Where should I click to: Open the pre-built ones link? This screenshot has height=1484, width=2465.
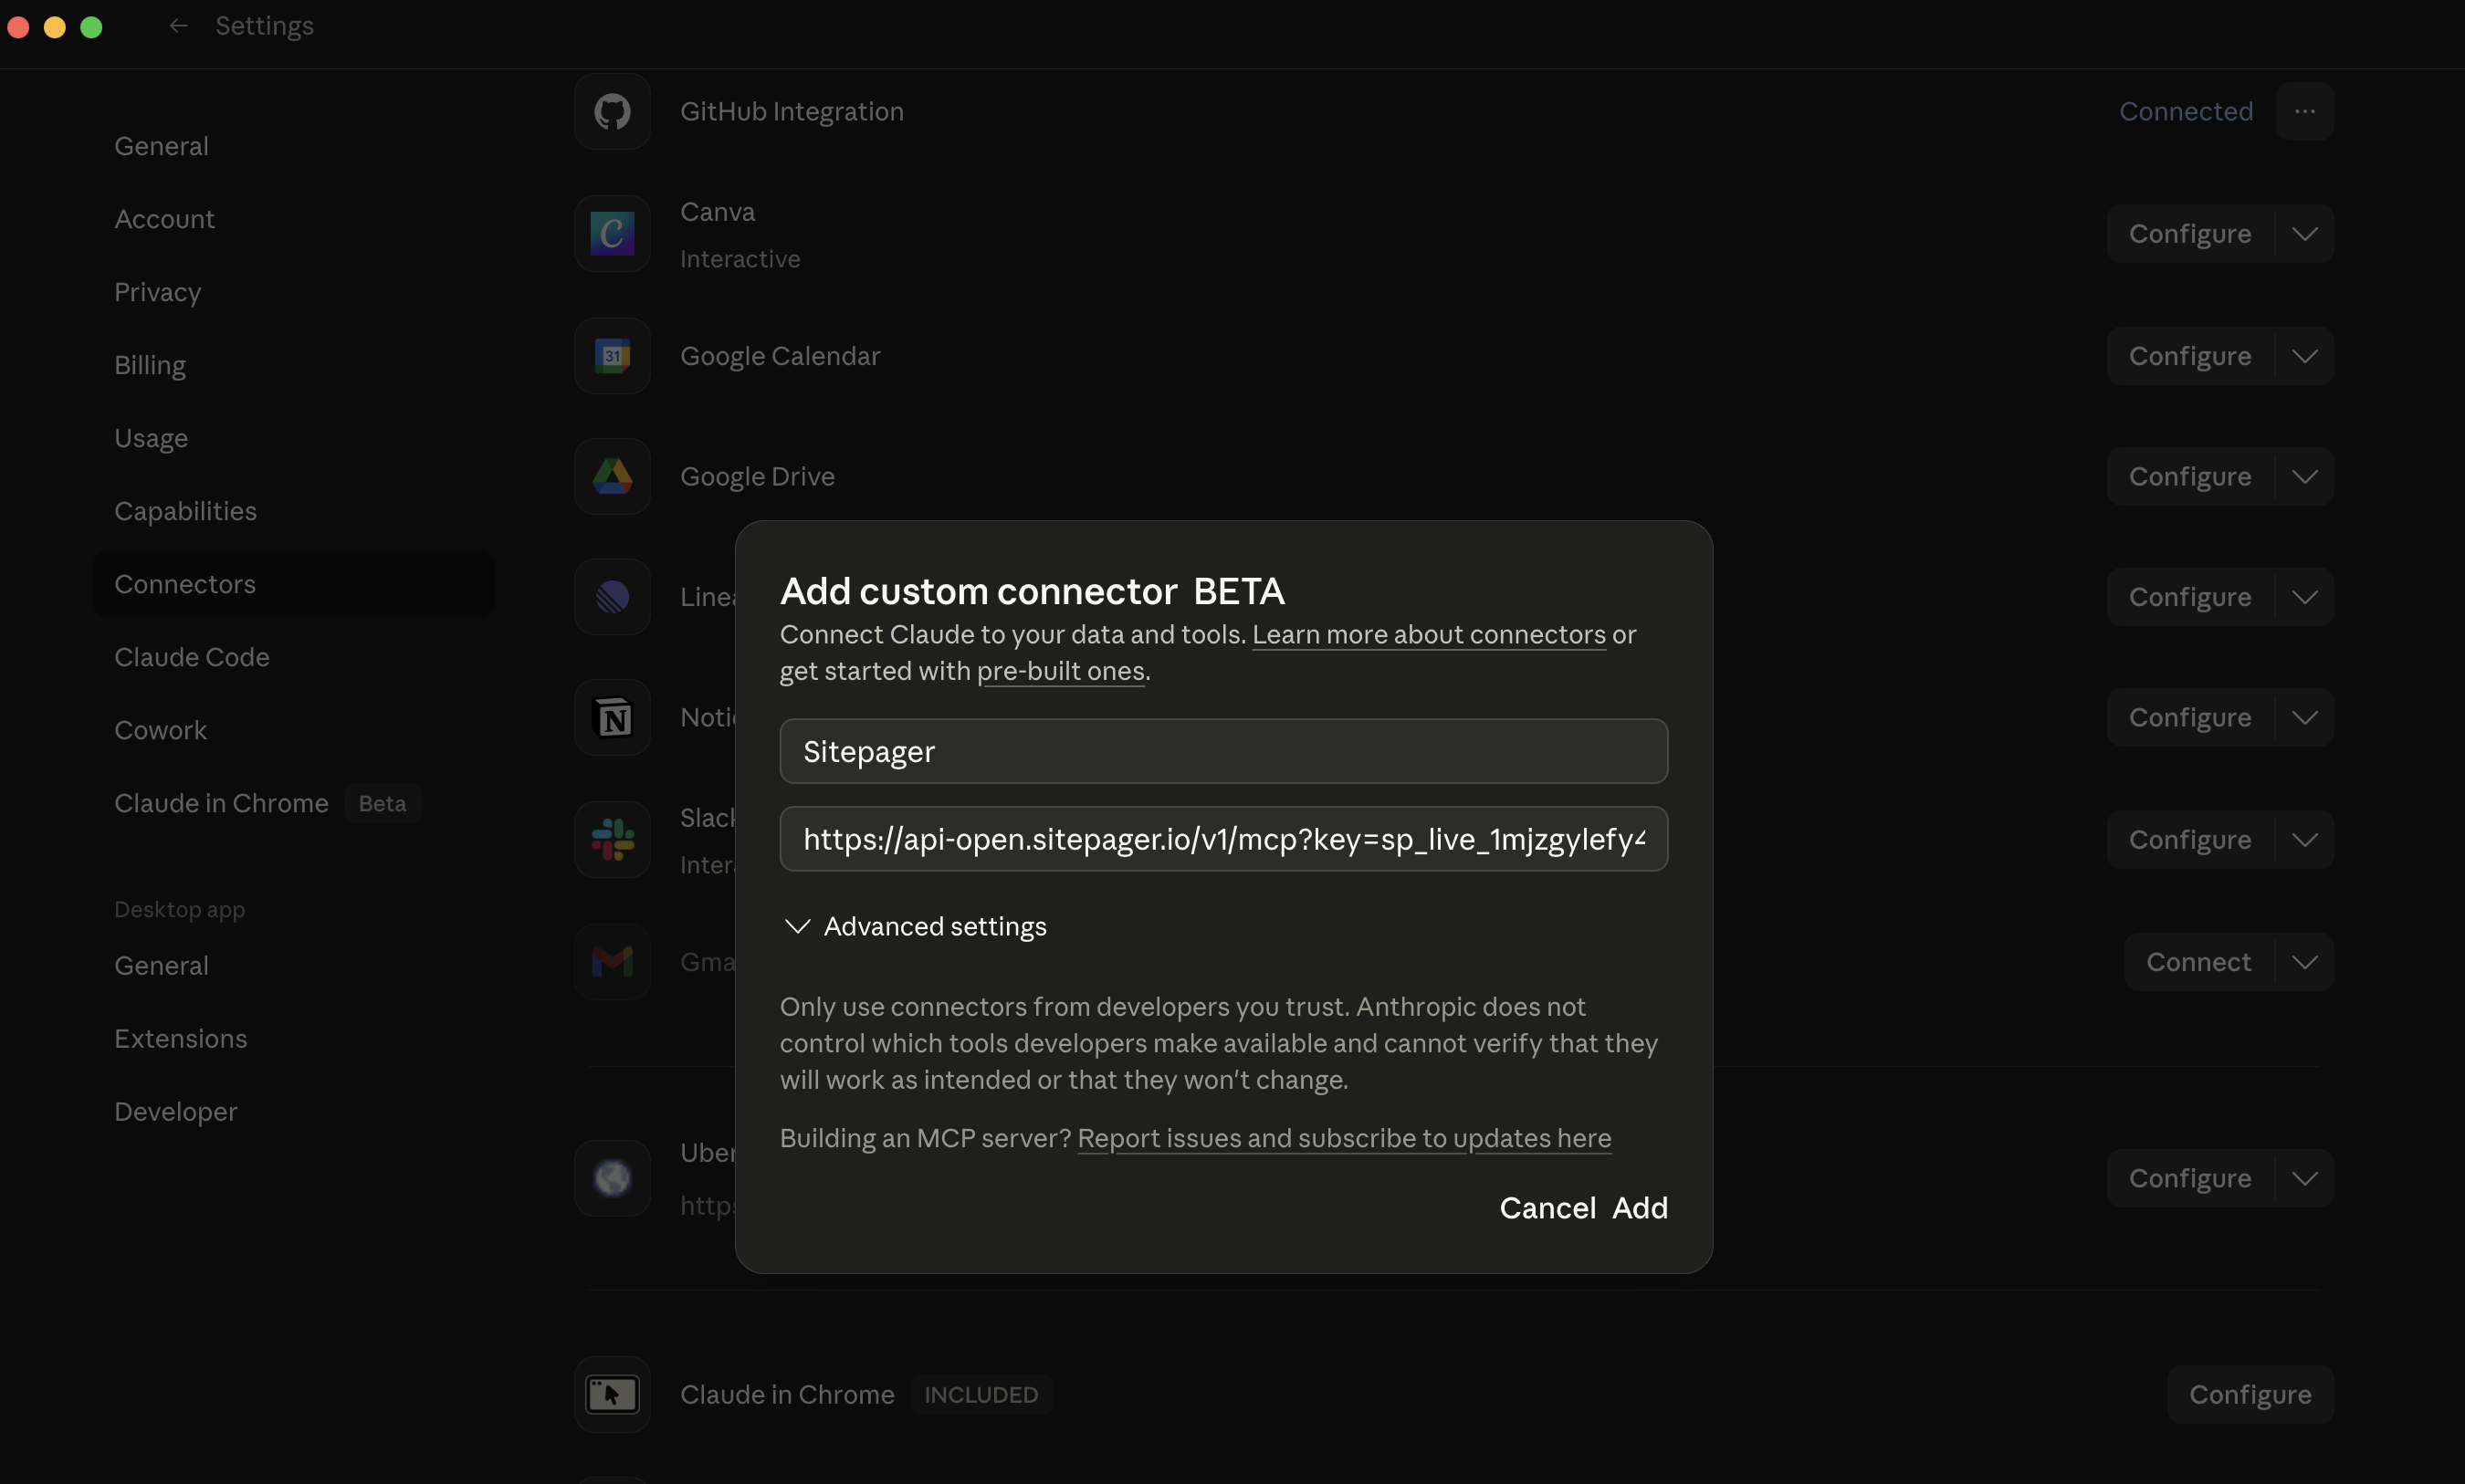(x=1061, y=671)
